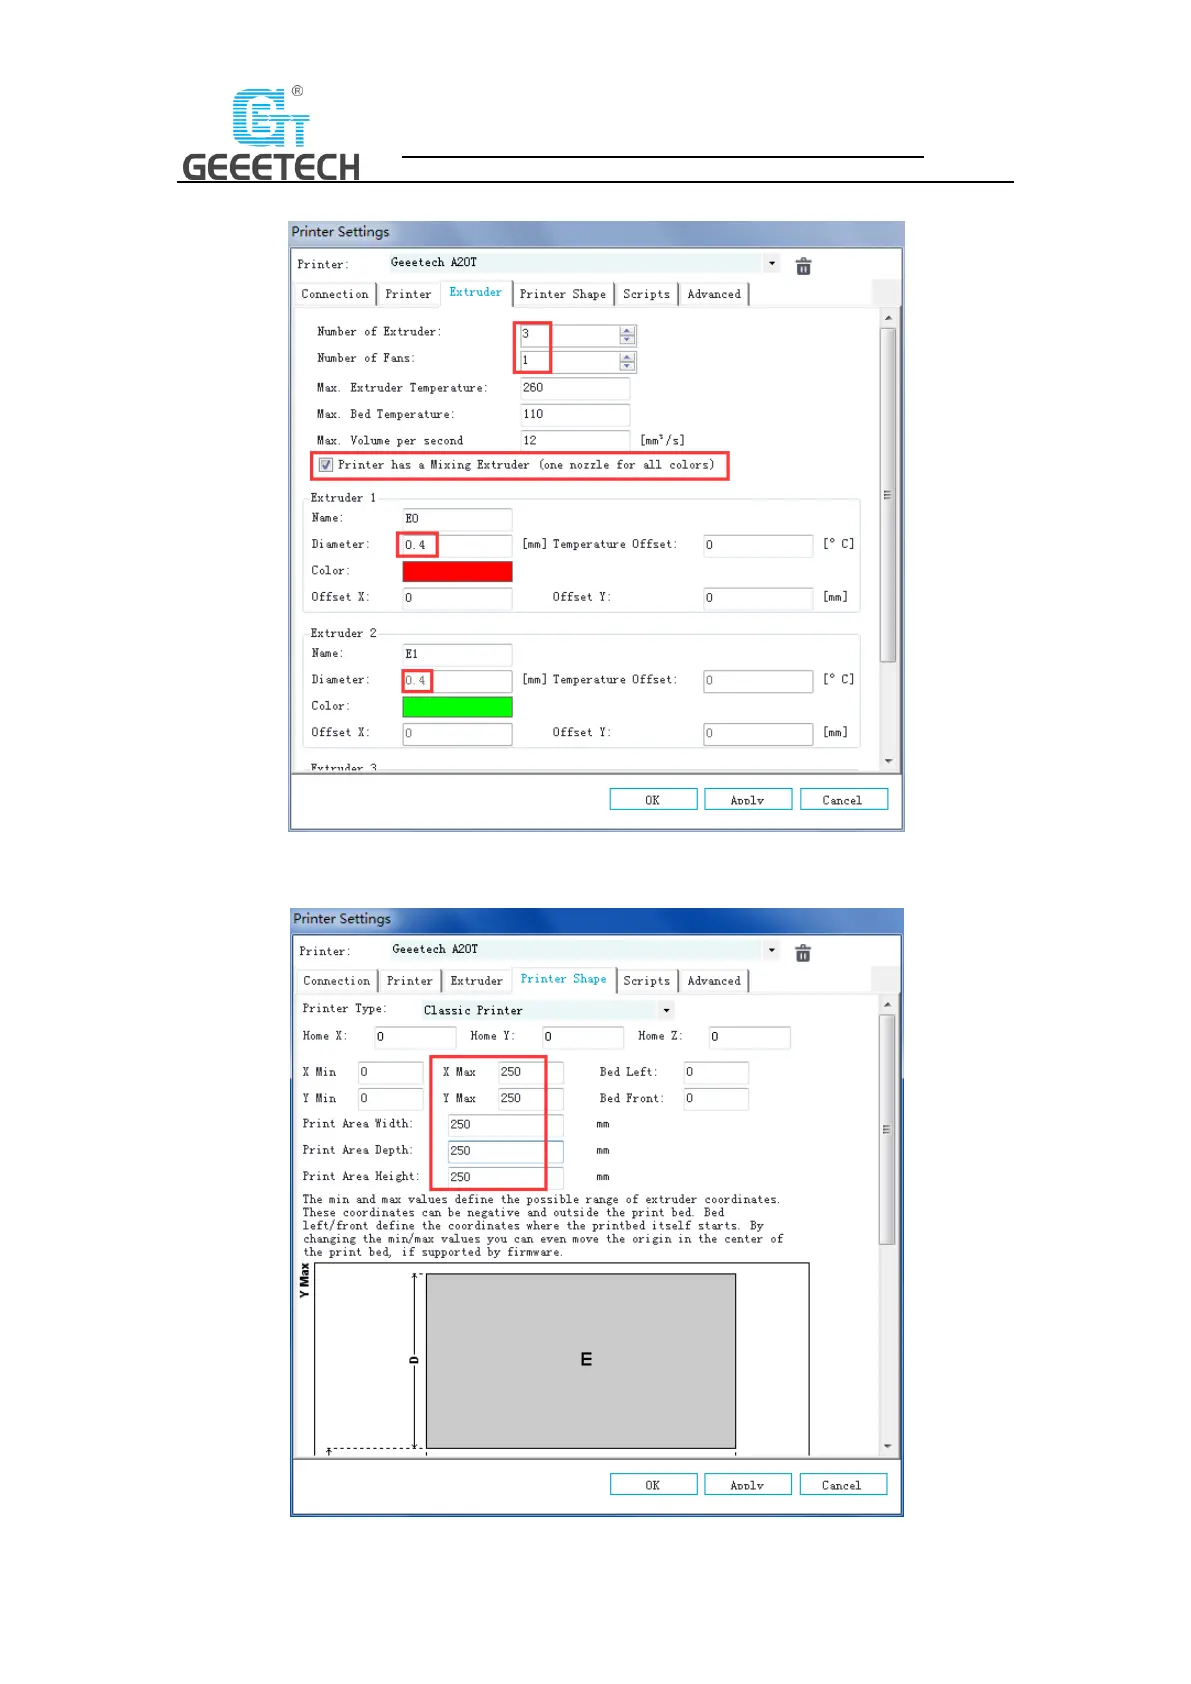Click Cancel in top Printer Settings dialog
The image size is (1191, 1684).
click(x=843, y=800)
